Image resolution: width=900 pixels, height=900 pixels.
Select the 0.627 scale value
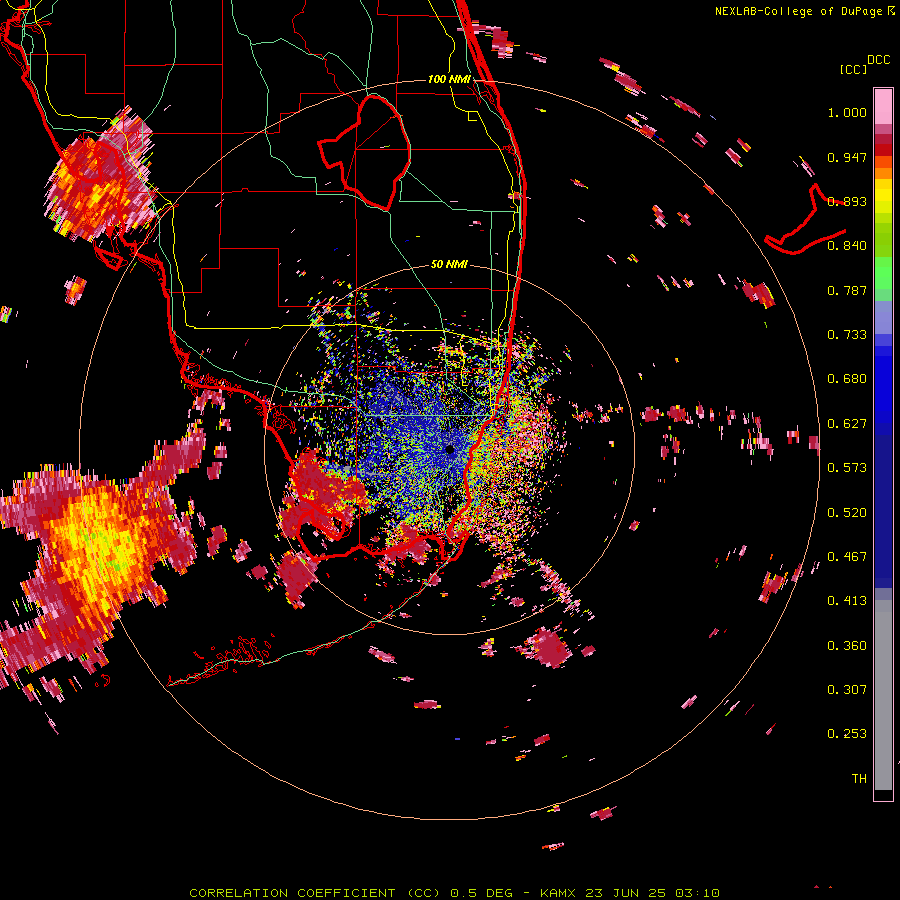(847, 424)
